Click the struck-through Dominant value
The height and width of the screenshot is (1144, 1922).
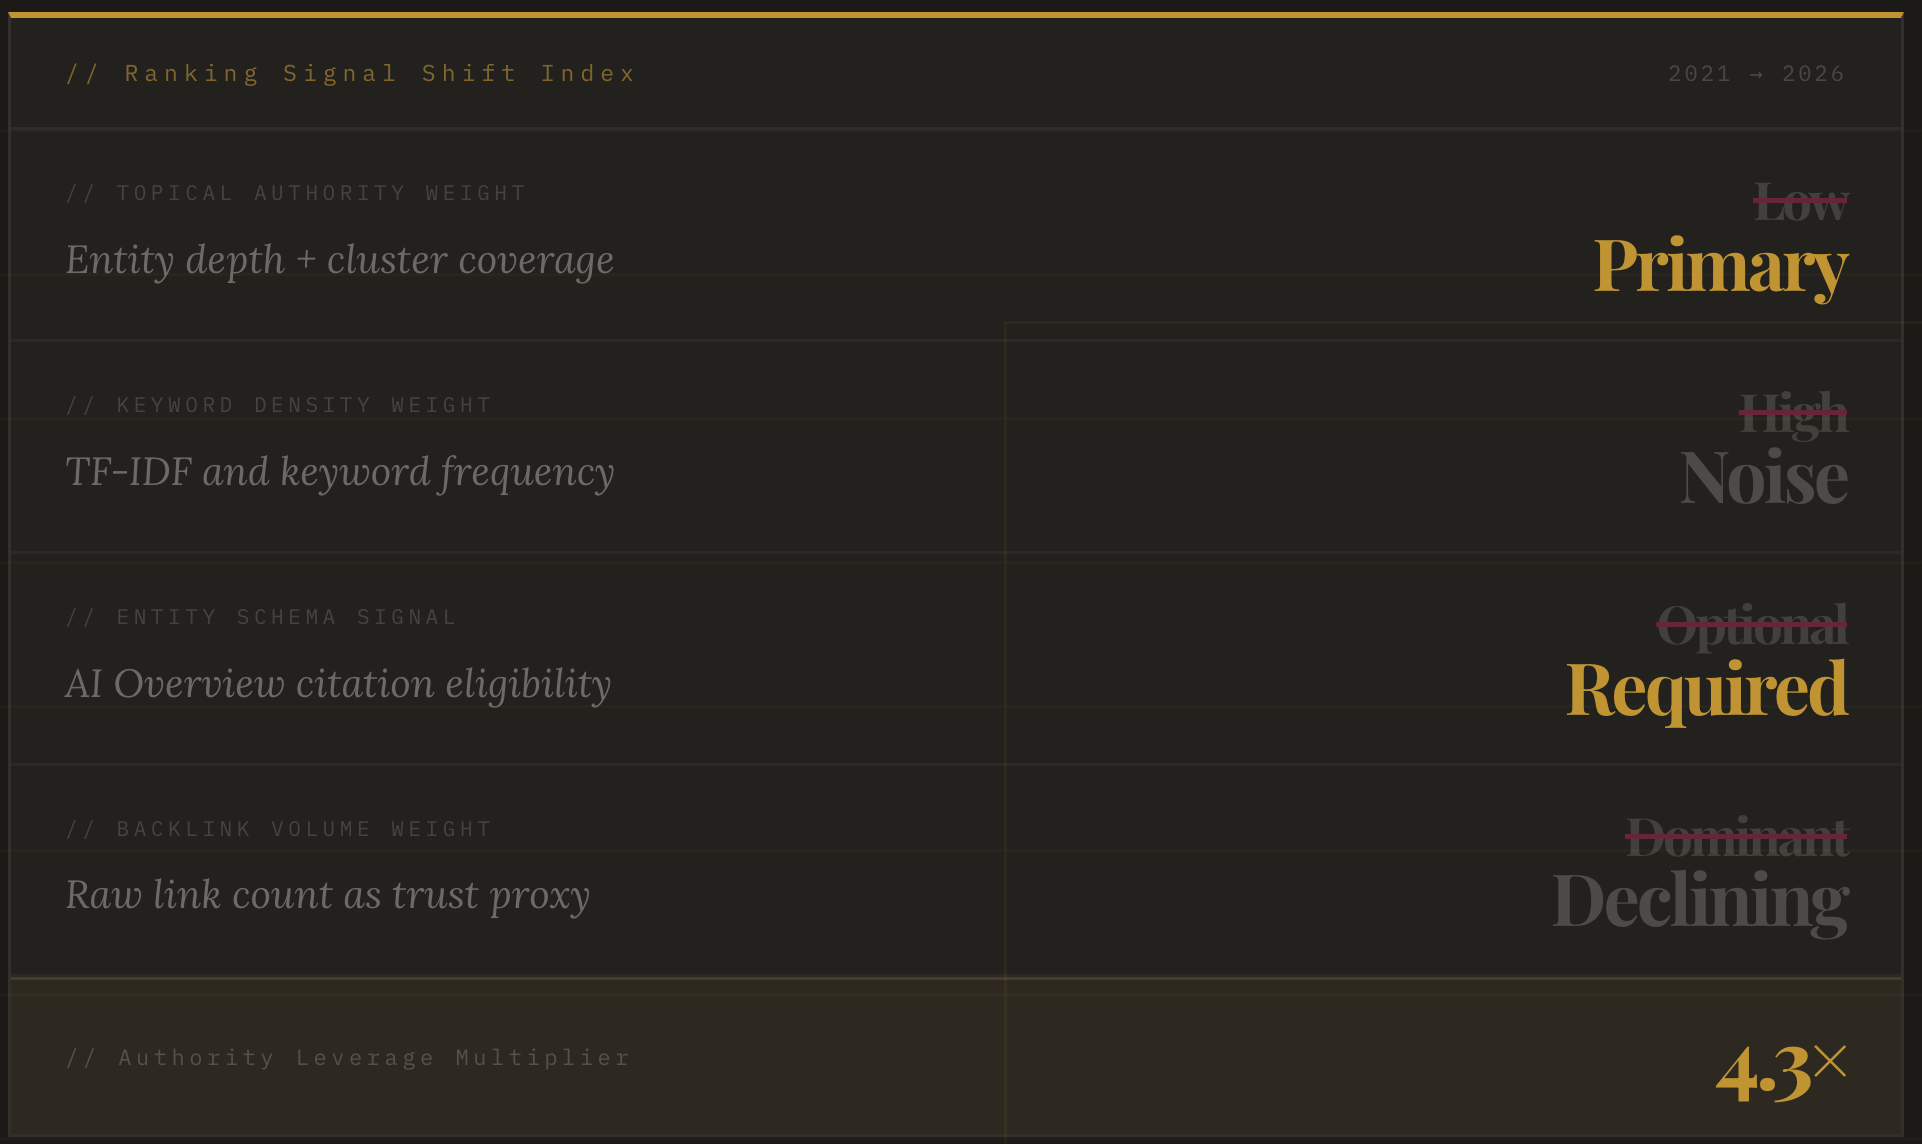pos(1737,838)
